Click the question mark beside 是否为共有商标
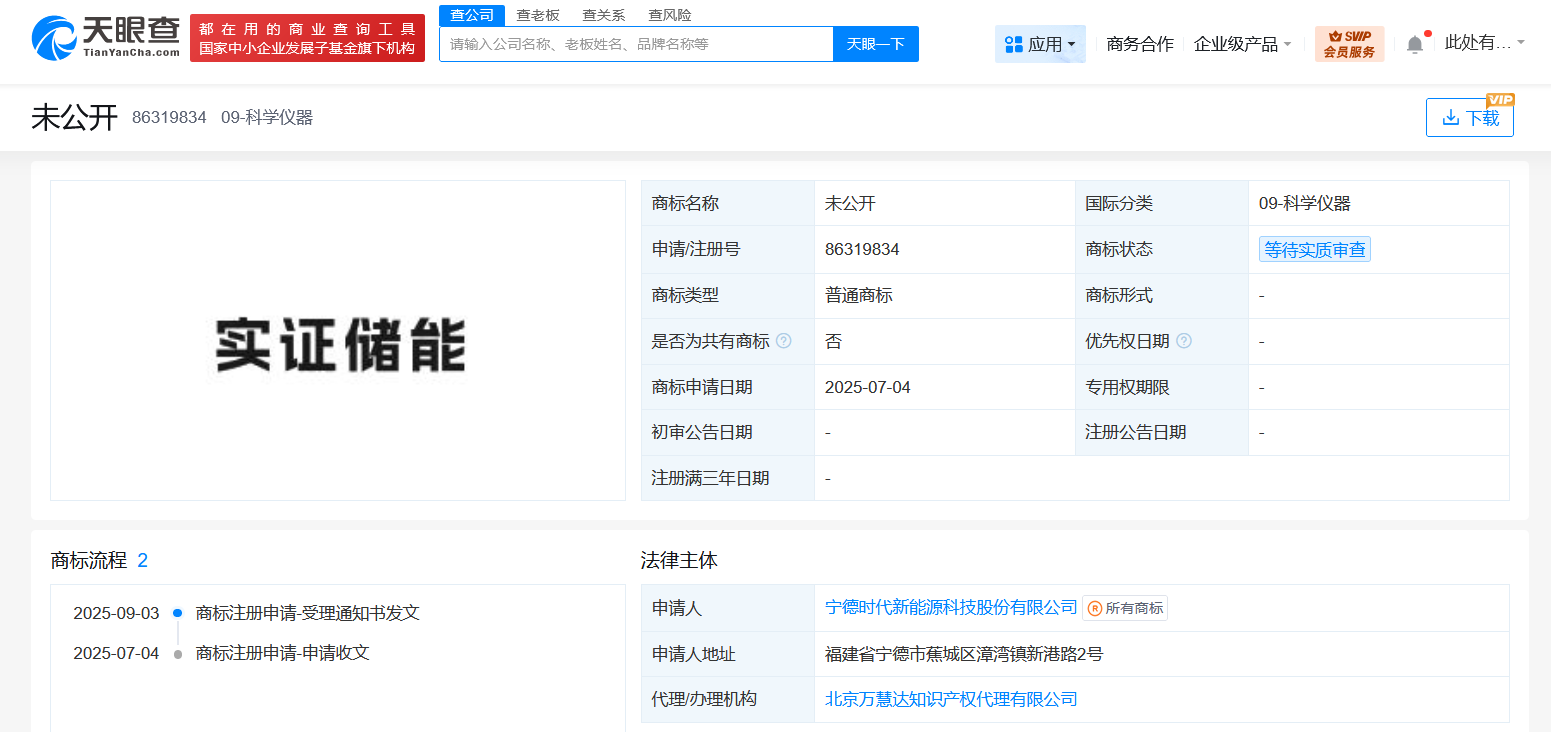This screenshot has width=1551, height=732. click(784, 341)
